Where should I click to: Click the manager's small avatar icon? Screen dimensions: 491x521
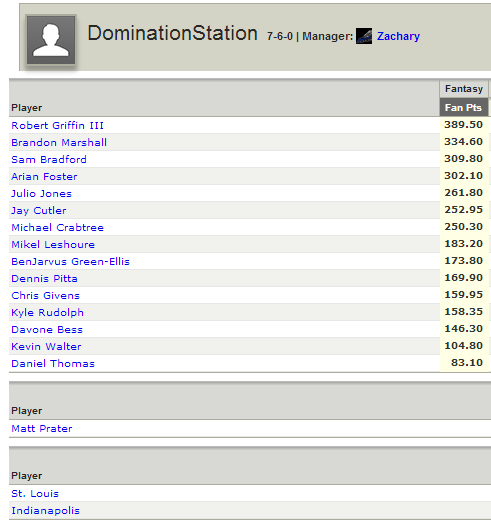coord(364,36)
